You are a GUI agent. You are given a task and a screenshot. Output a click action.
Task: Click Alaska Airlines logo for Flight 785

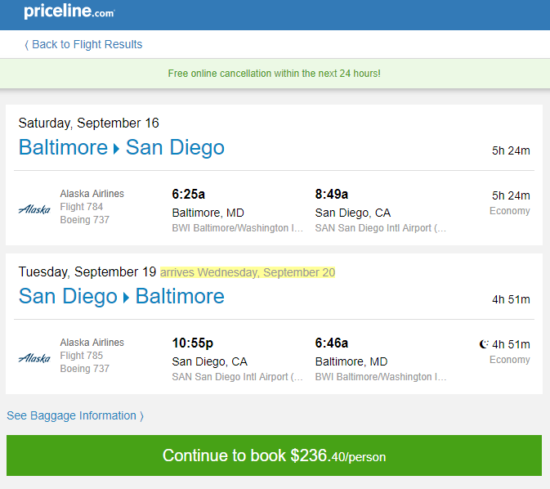pos(34,358)
